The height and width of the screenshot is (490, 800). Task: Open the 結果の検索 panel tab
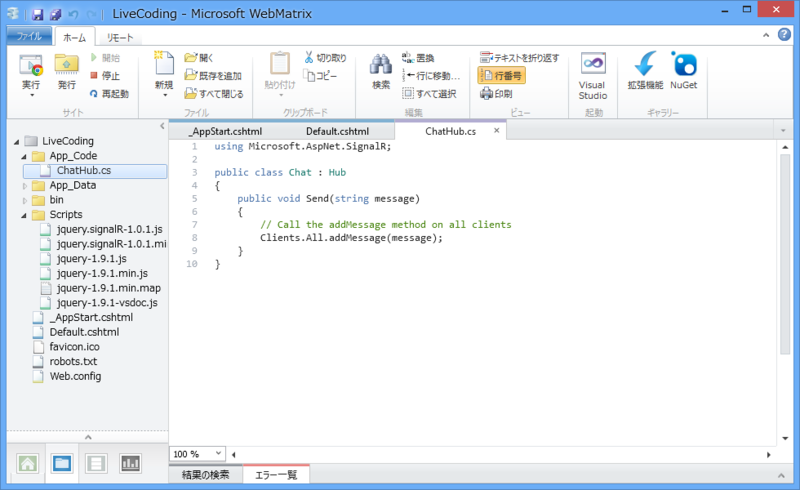tap(206, 475)
